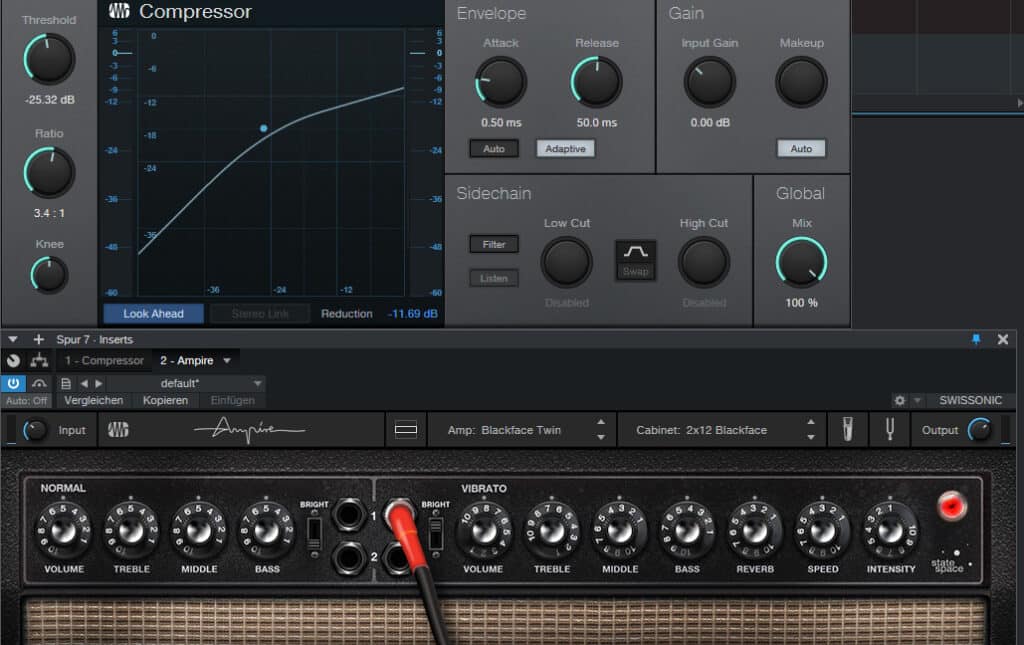Screen dimensions: 1024x645
Task: Toggle the Attack Auto button
Action: [x=494, y=149]
